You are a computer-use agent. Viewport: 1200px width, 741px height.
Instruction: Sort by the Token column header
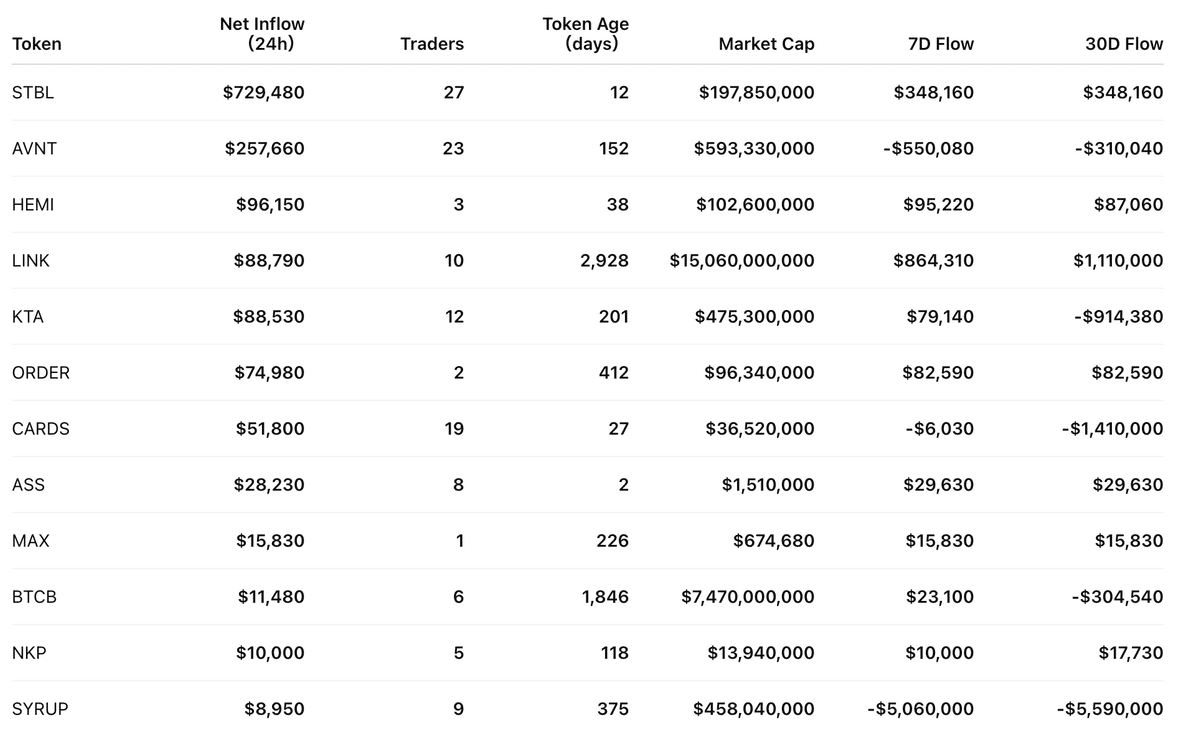(37, 44)
